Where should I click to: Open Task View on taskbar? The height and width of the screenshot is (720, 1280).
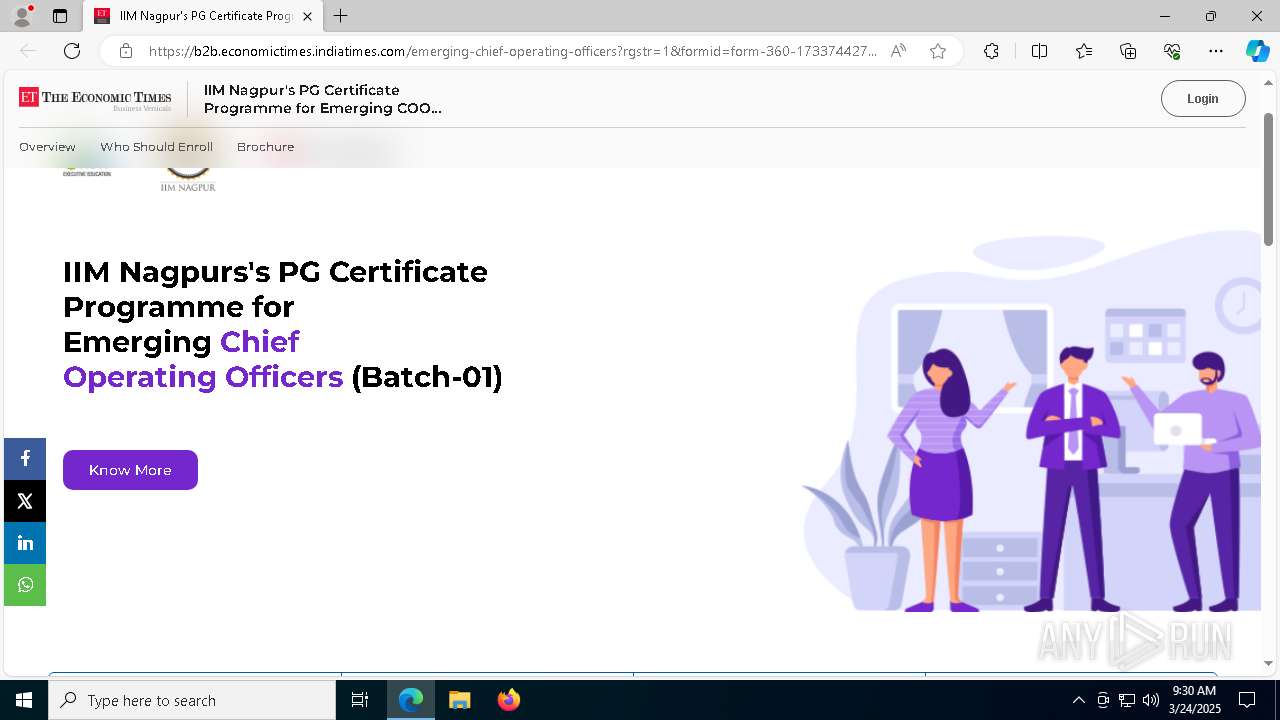(x=360, y=700)
